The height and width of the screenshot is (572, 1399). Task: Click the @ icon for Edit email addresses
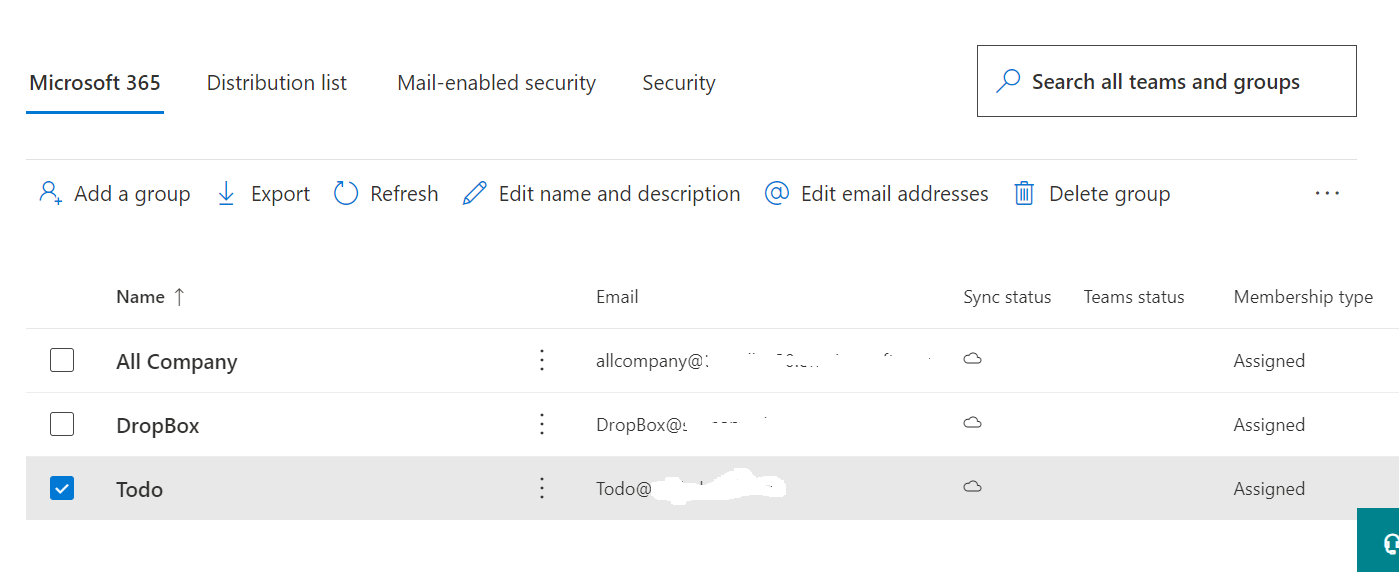pos(777,193)
